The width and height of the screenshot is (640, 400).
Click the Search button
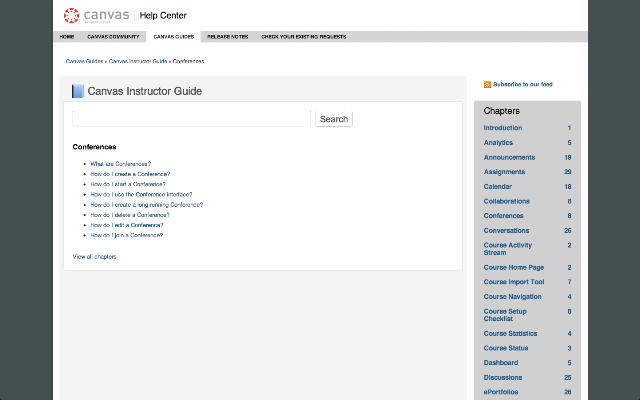click(x=334, y=119)
